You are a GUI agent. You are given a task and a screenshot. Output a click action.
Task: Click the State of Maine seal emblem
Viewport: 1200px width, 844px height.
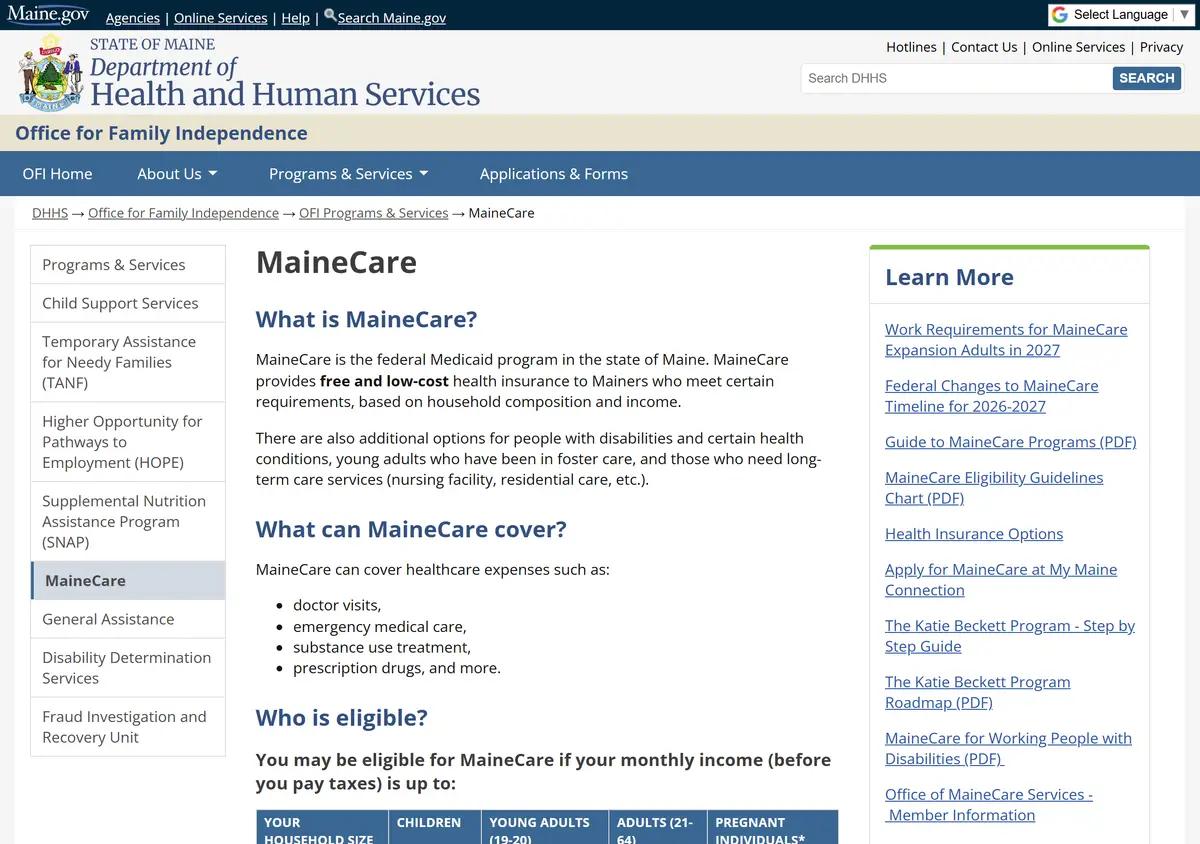click(x=50, y=72)
